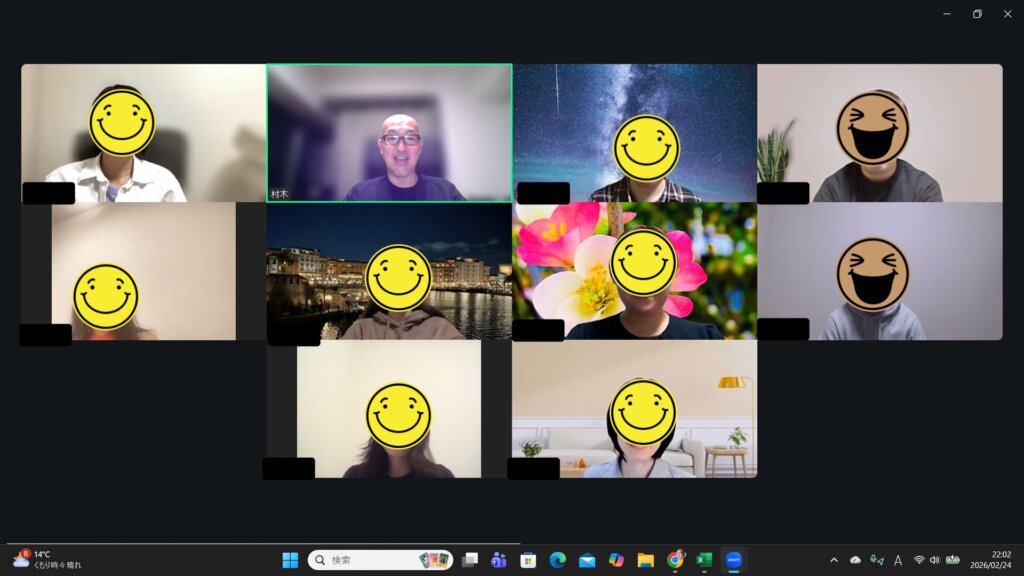Launch Google Chrome from the taskbar
Viewport: 1024px width, 576px height.
coord(675,560)
